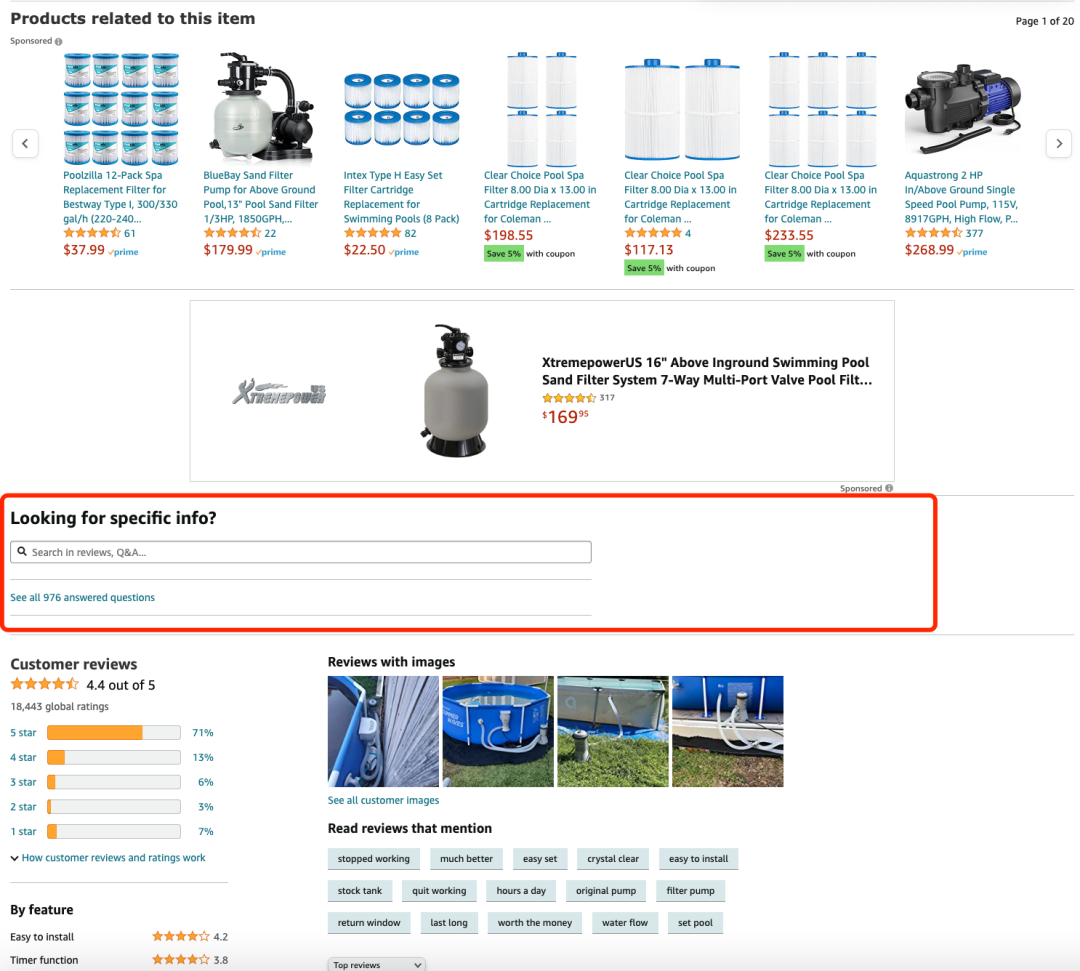Open BlueBay Sand Filter Pump title link

tap(261, 197)
